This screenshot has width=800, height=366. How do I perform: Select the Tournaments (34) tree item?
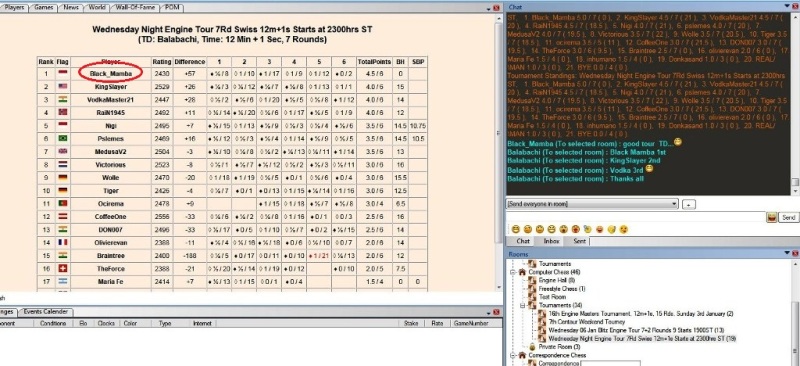561,305
